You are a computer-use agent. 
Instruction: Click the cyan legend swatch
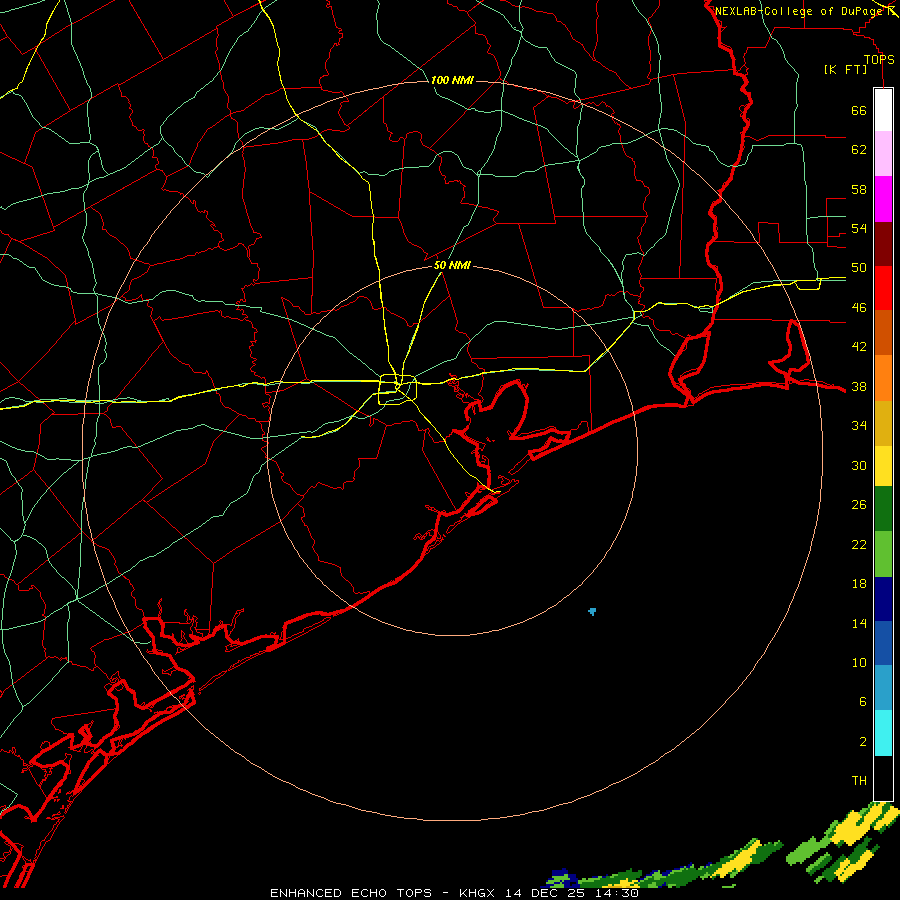click(883, 733)
